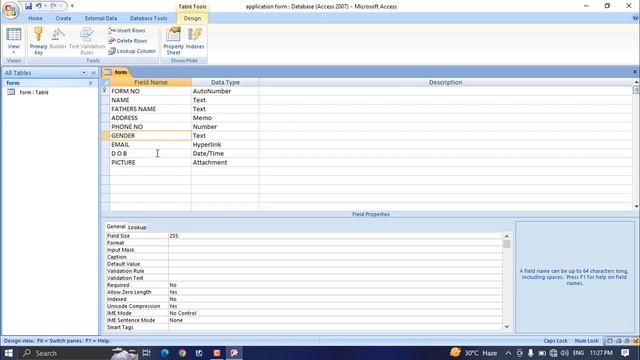Redo the last action

click(x=53, y=6)
